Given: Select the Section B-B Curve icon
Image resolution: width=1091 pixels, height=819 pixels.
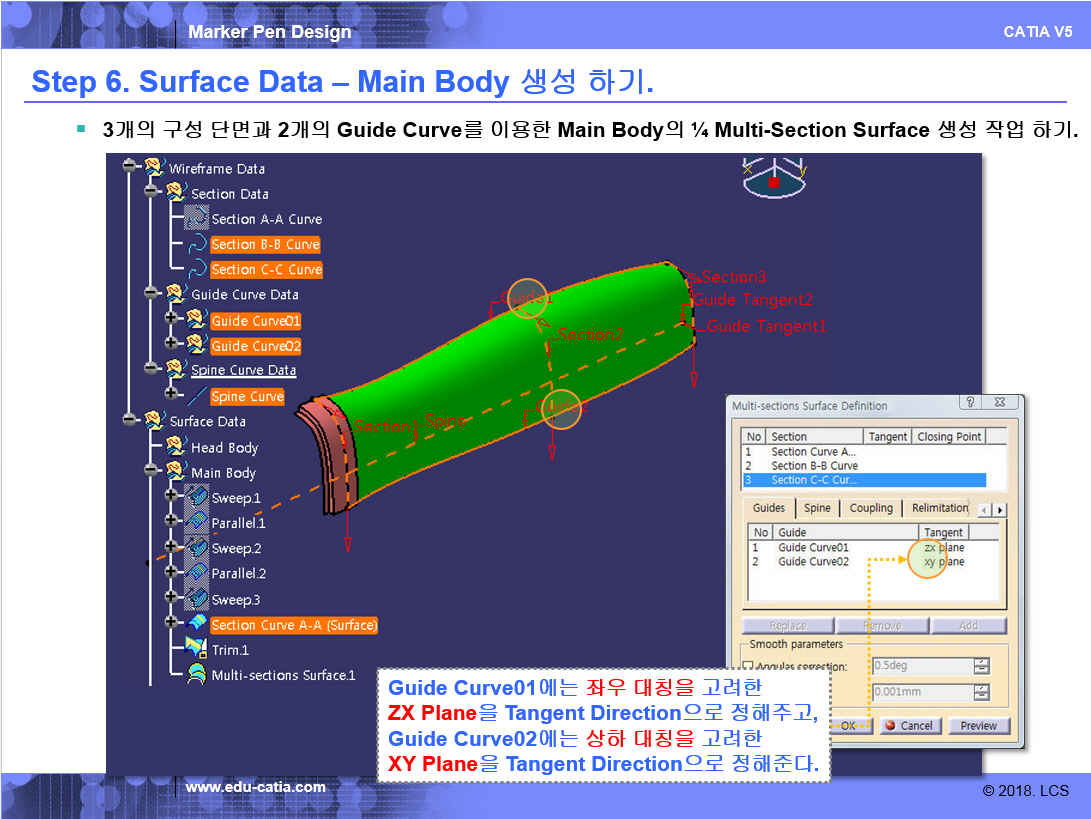Looking at the screenshot, I should [x=197, y=244].
